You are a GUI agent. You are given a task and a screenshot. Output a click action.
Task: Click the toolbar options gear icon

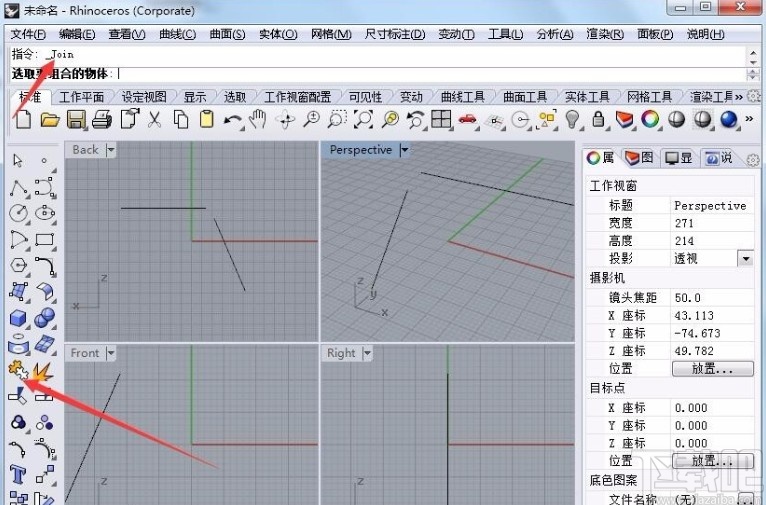click(x=754, y=96)
